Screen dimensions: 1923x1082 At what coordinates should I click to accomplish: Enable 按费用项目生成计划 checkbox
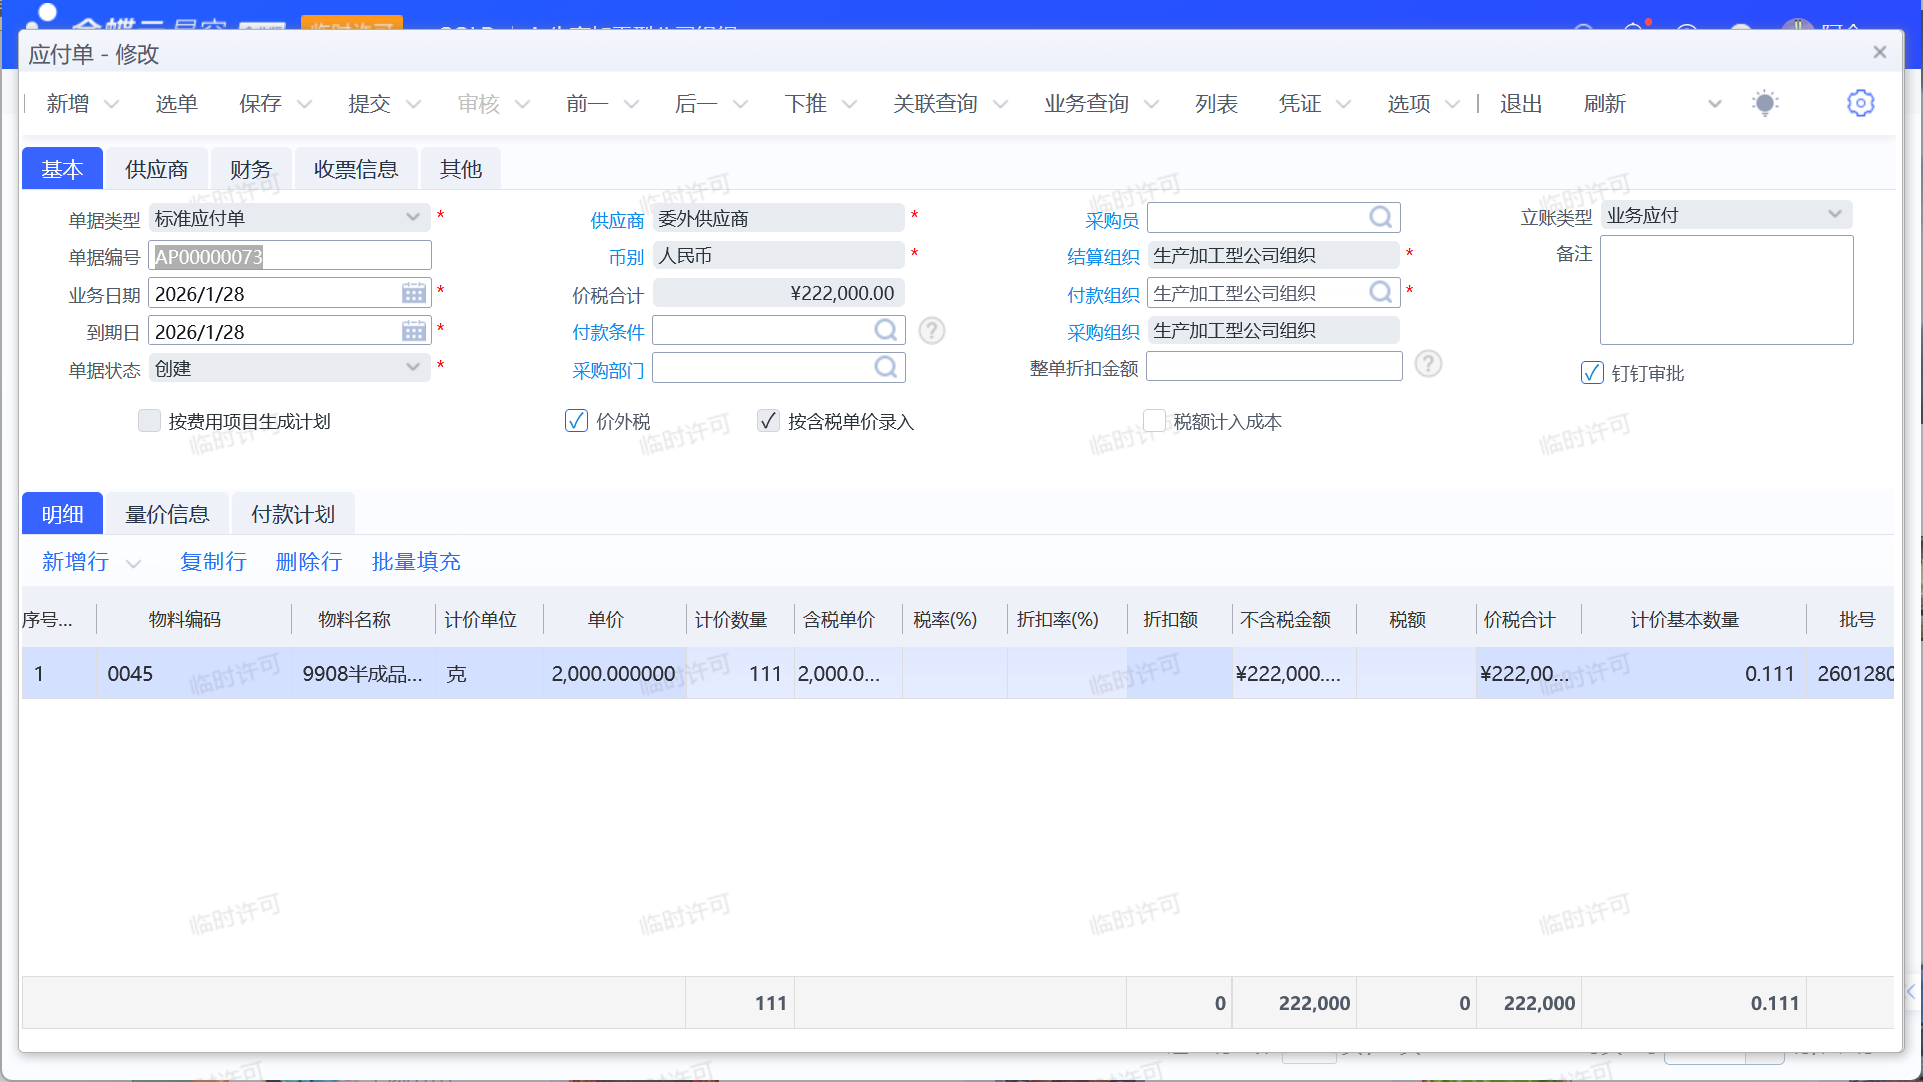pos(149,421)
